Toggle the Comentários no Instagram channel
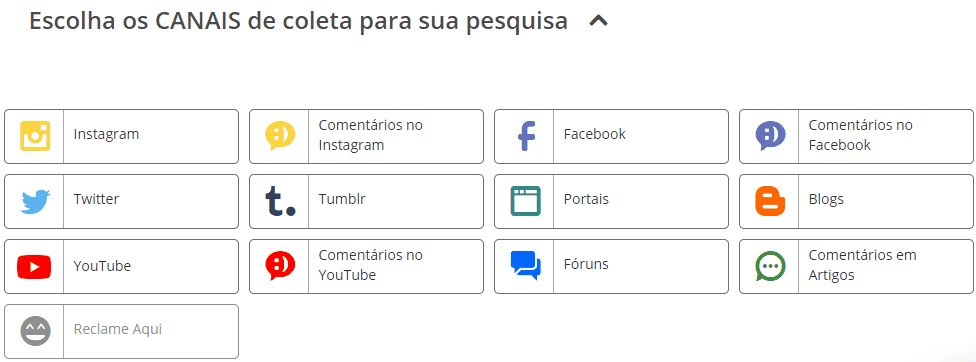Image resolution: width=976 pixels, height=362 pixels. 367,136
